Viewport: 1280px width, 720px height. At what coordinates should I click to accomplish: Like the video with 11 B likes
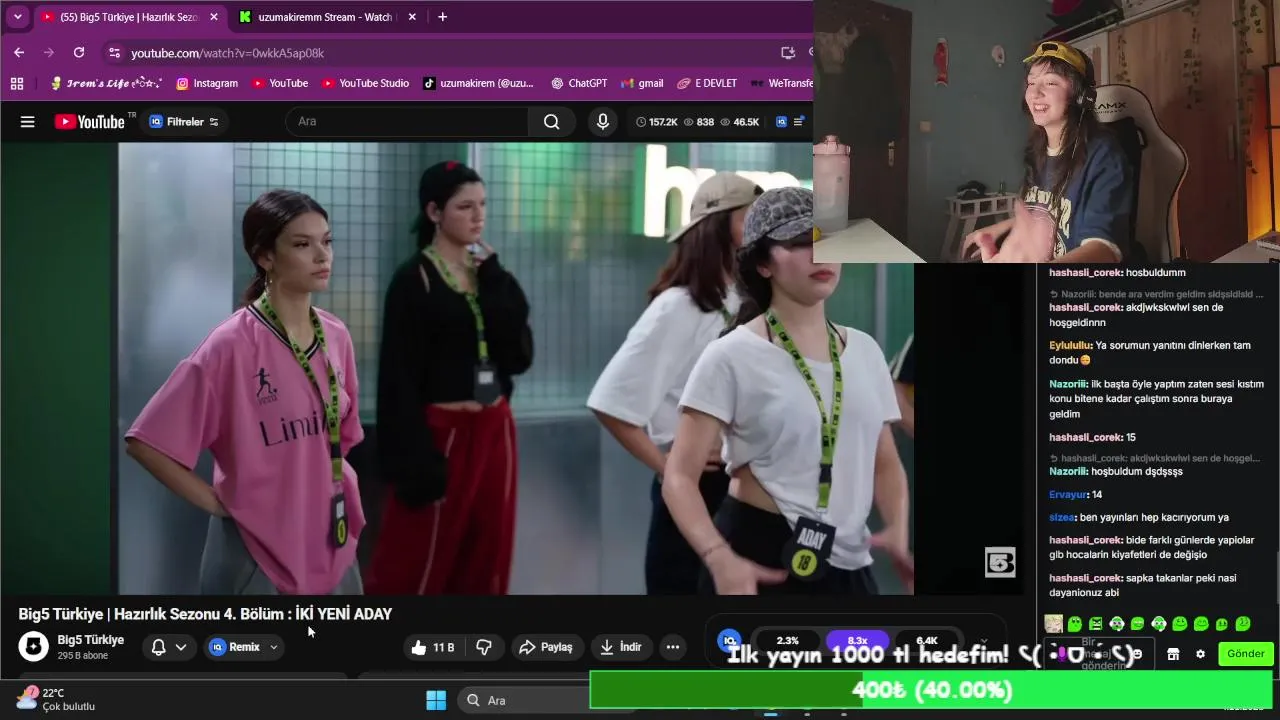(432, 647)
